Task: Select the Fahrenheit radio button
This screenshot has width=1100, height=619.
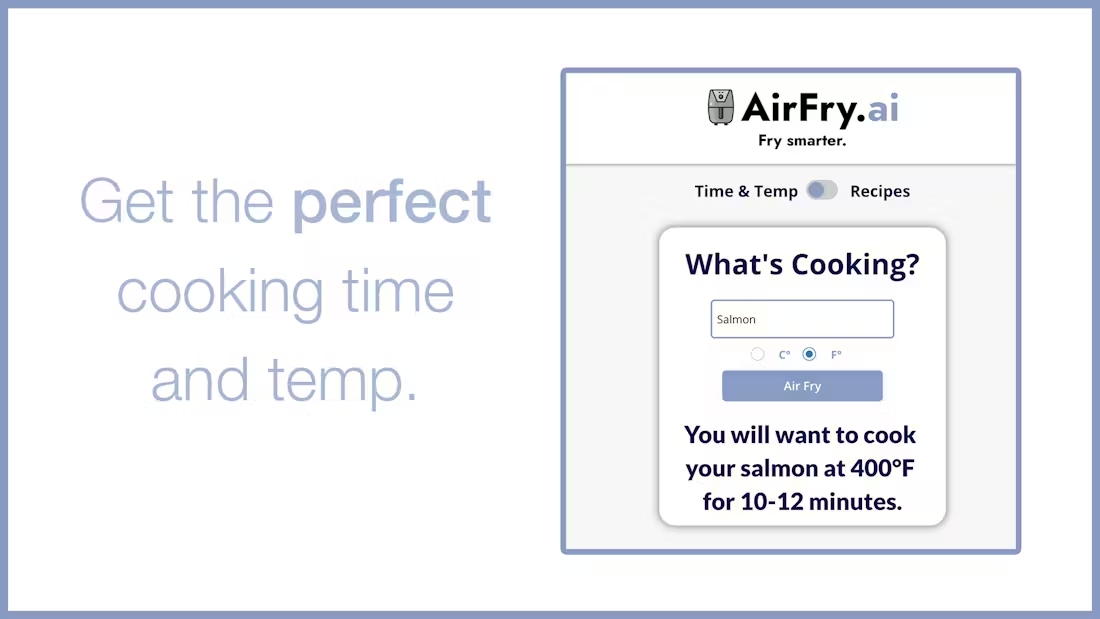Action: [x=809, y=354]
